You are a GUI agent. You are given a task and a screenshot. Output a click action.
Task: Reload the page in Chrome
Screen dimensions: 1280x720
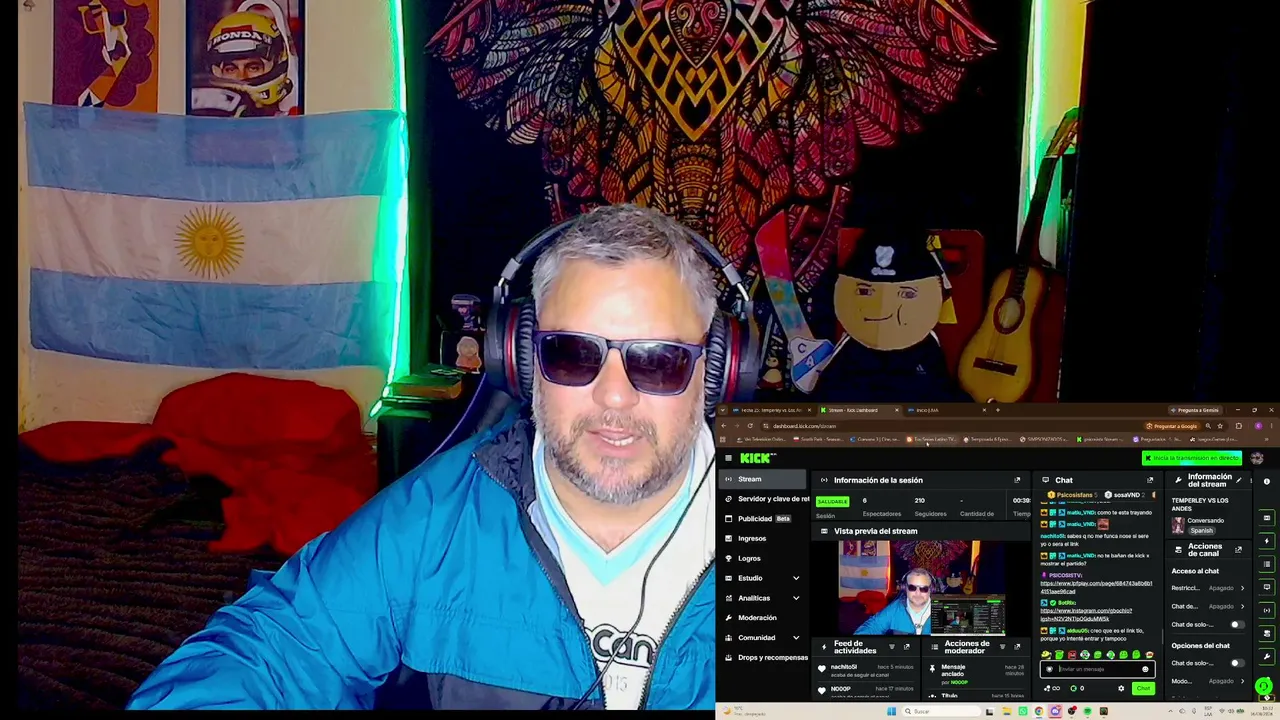coord(750,426)
